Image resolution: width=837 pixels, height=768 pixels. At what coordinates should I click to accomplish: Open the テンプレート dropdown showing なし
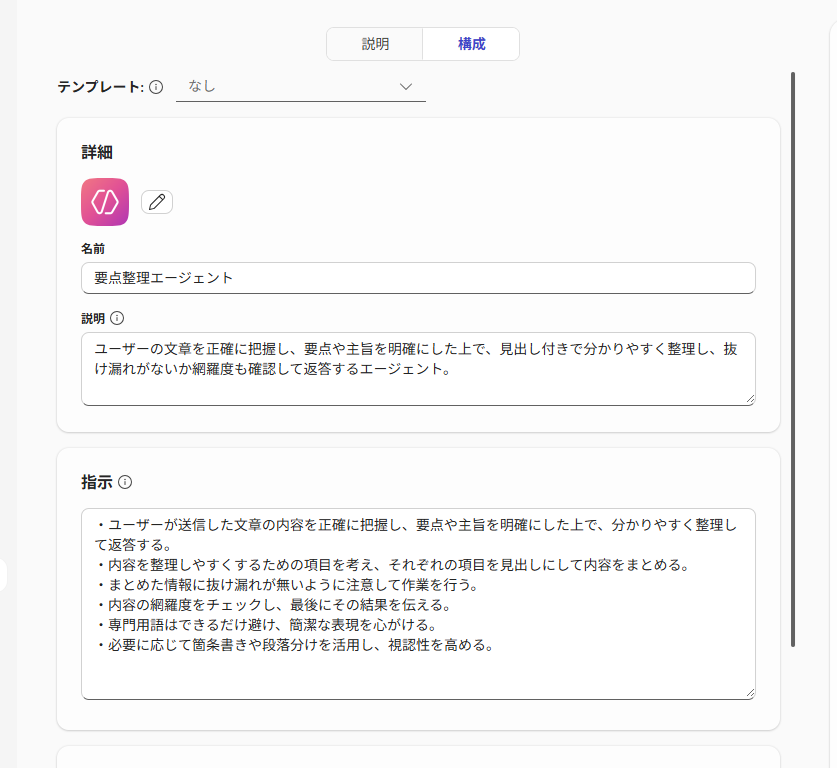[300, 87]
